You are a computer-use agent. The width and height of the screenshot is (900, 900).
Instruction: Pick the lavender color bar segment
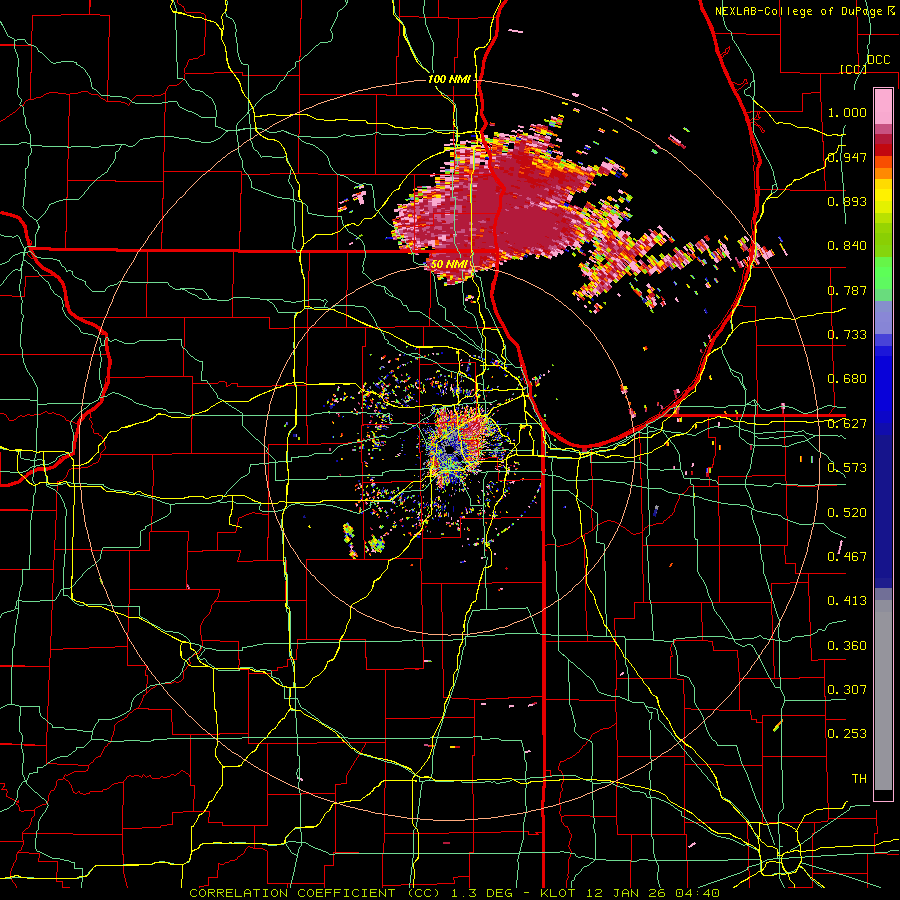coord(883,317)
